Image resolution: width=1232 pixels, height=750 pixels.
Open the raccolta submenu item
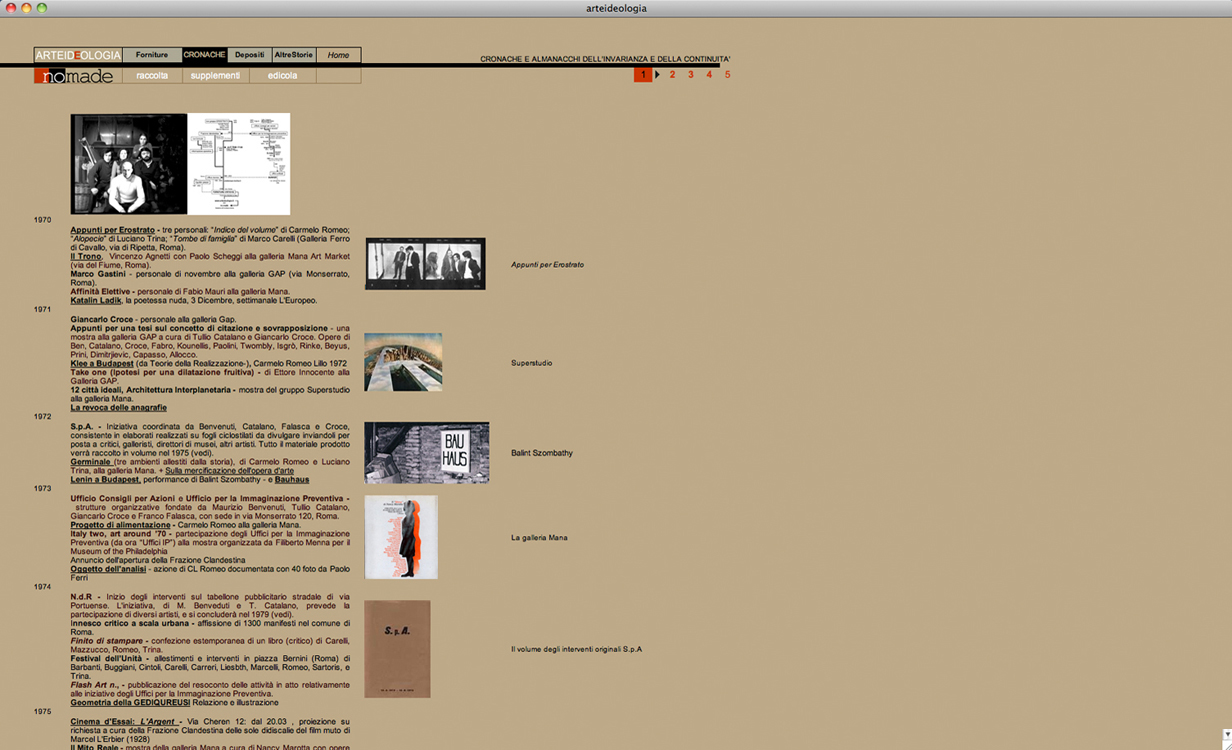pyautogui.click(x=152, y=76)
